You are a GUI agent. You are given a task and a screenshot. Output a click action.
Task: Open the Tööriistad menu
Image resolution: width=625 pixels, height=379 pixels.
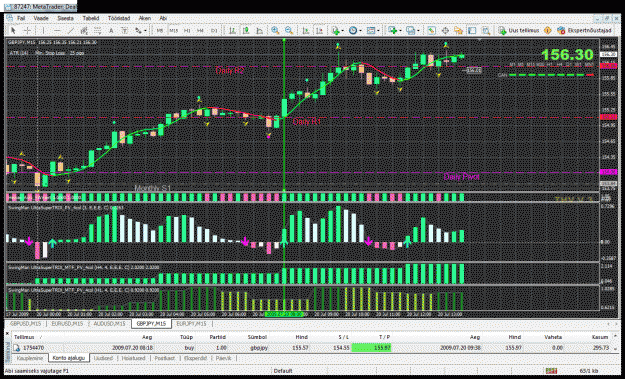click(119, 18)
